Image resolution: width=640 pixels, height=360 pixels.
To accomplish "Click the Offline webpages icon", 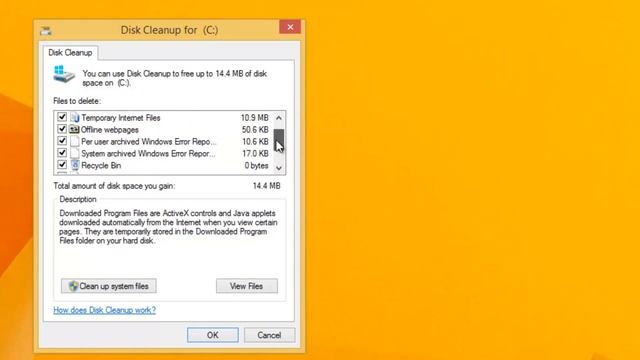I will click(x=74, y=129).
